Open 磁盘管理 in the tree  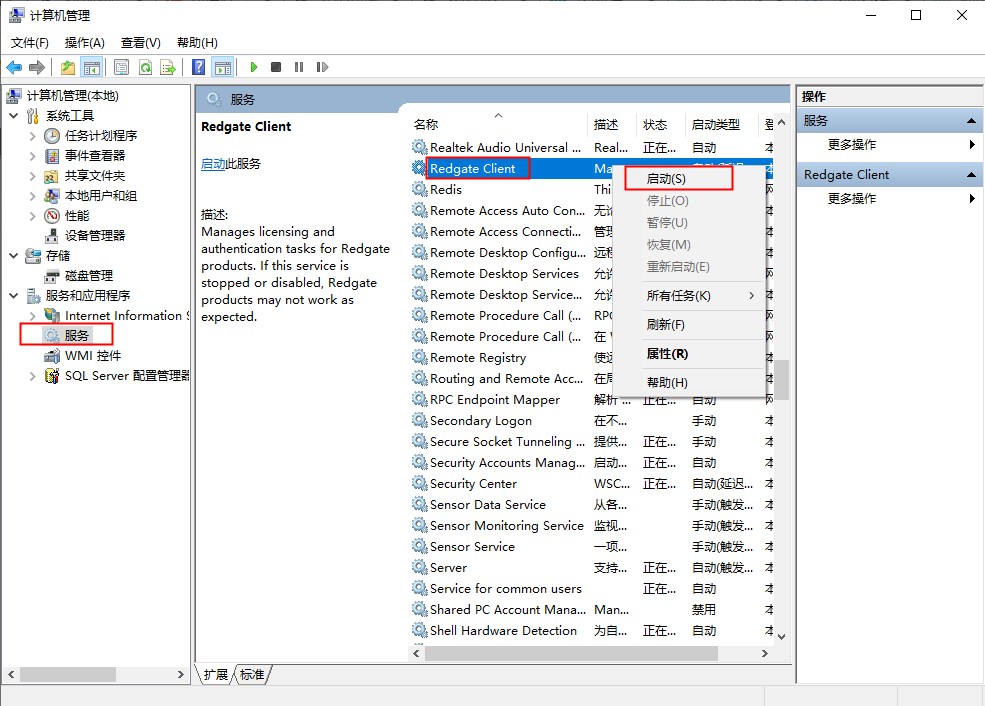tap(89, 276)
